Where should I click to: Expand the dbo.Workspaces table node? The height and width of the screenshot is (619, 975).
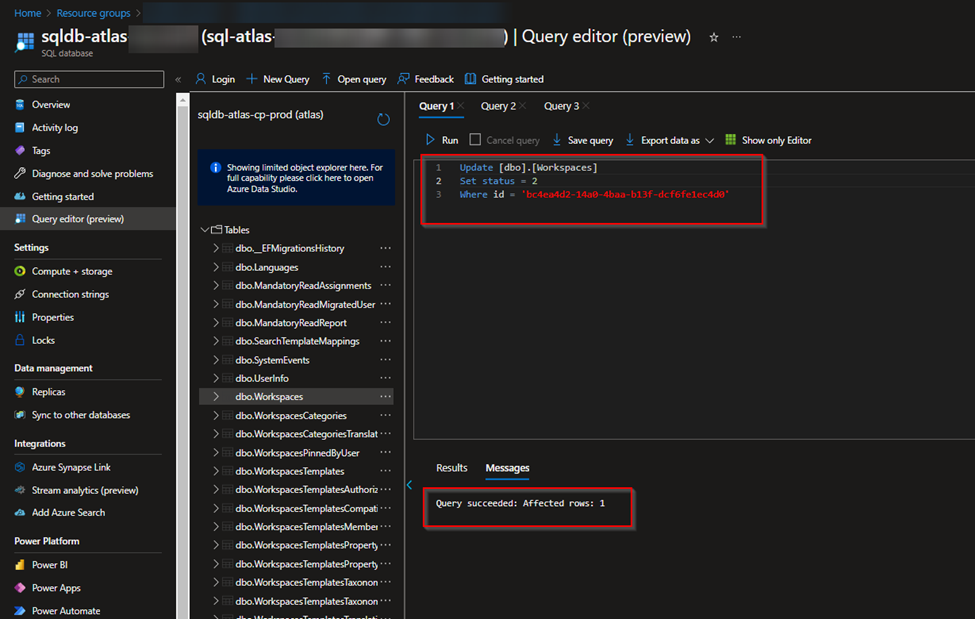pos(216,397)
